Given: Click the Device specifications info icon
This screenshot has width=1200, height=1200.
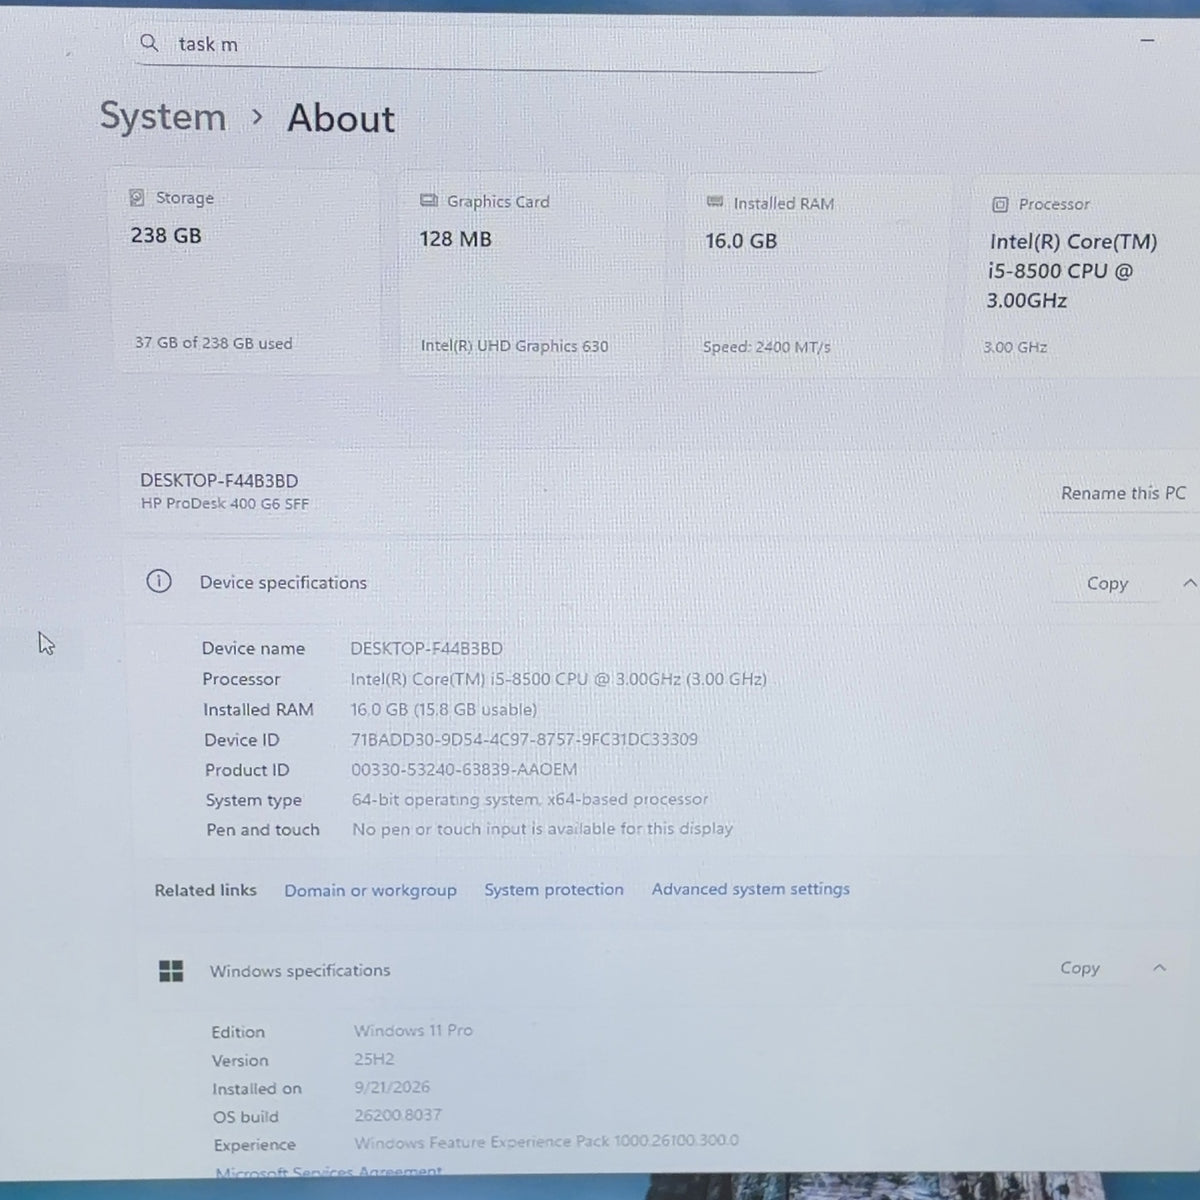Looking at the screenshot, I should coord(159,581).
